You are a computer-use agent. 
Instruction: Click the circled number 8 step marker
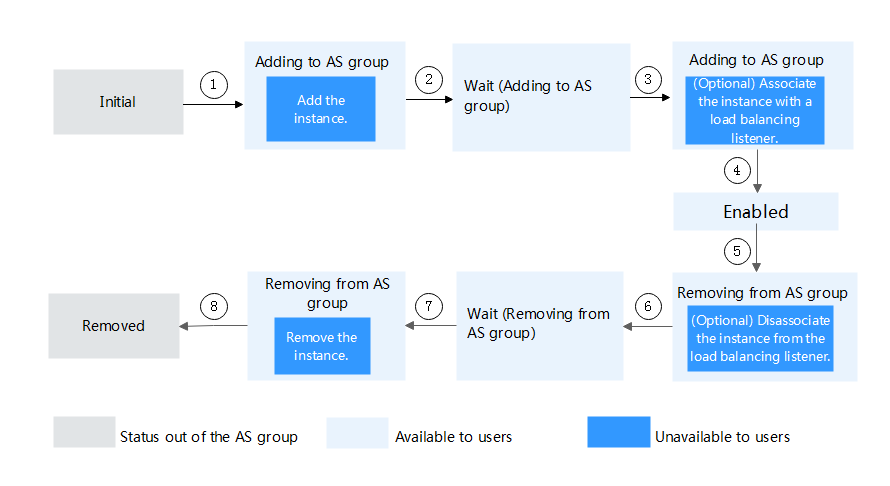214,307
